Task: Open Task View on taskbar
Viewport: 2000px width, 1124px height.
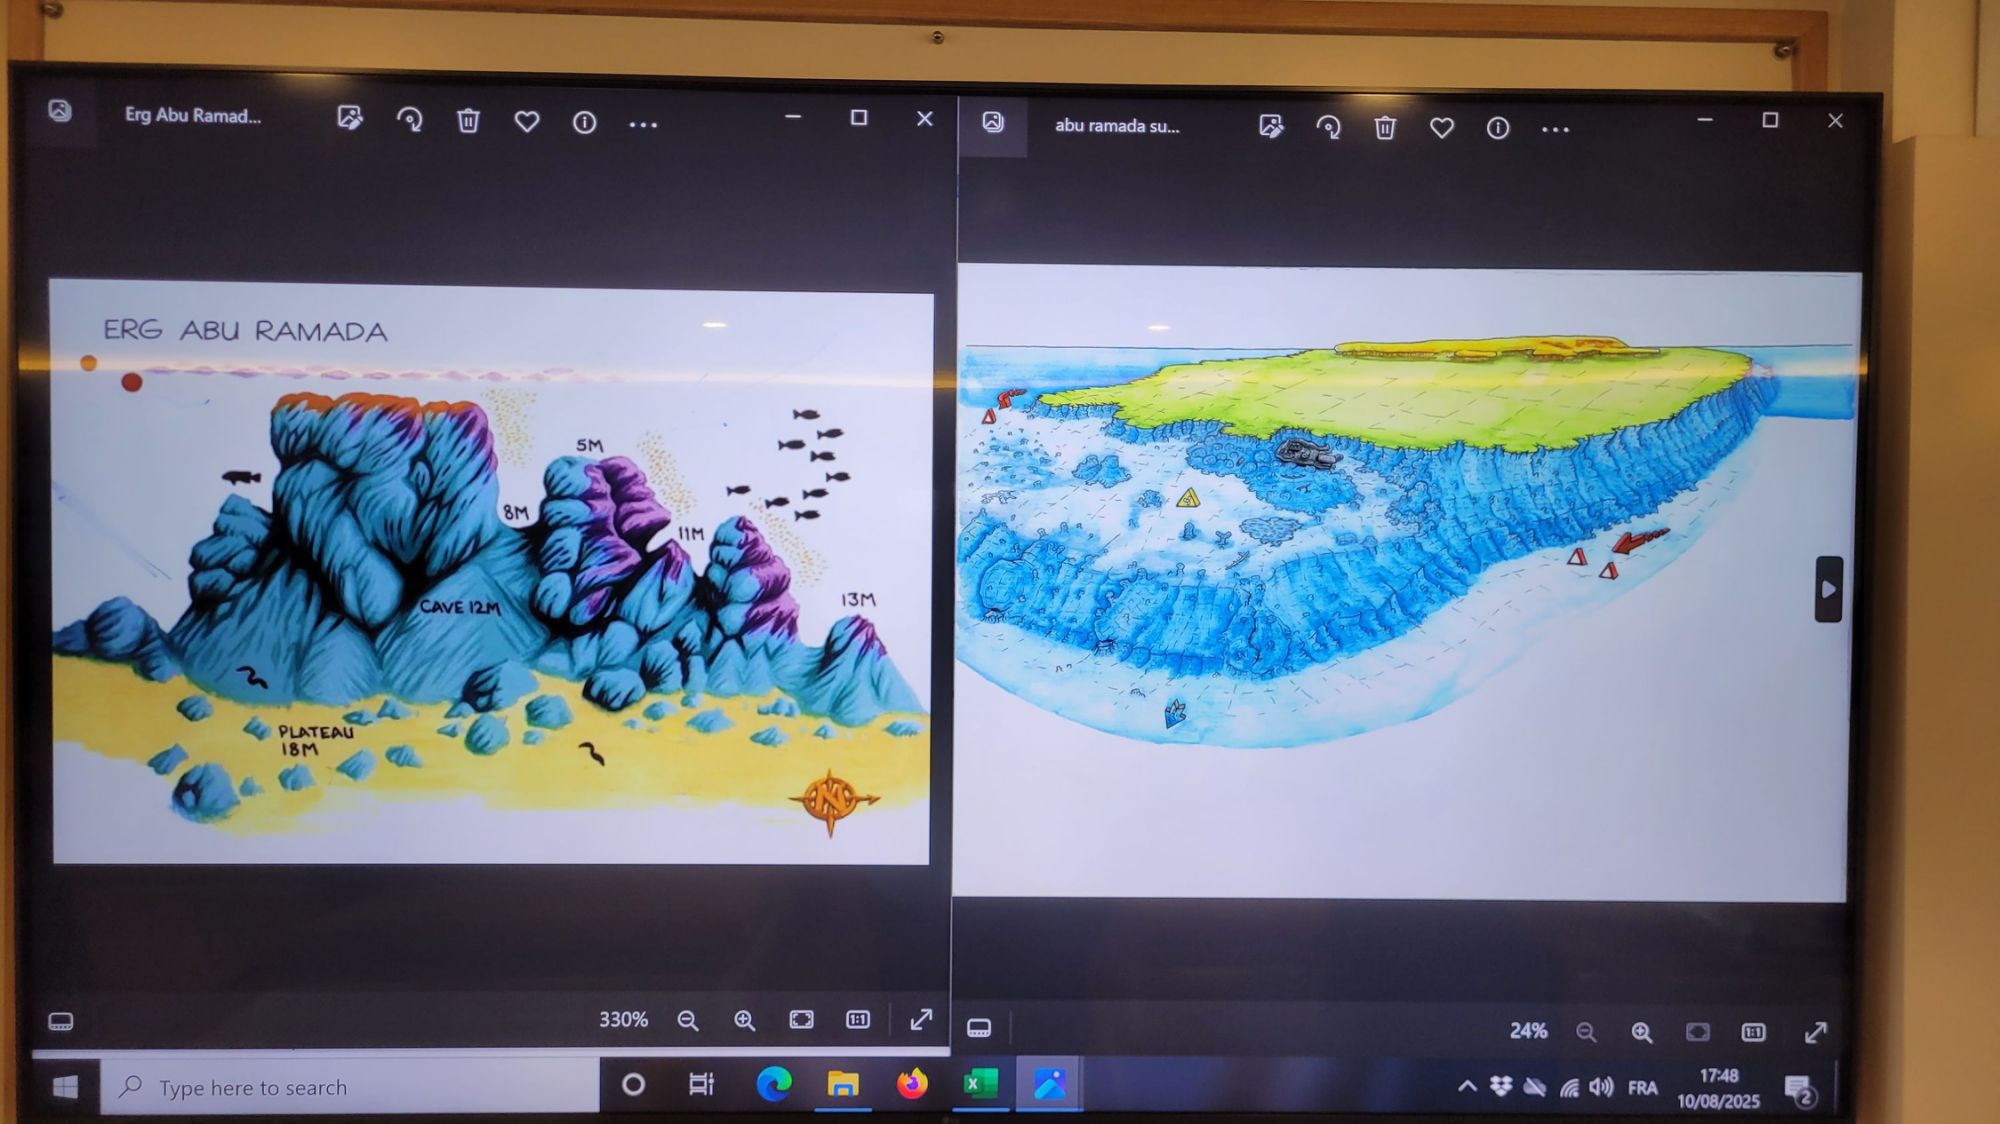Action: (x=702, y=1084)
